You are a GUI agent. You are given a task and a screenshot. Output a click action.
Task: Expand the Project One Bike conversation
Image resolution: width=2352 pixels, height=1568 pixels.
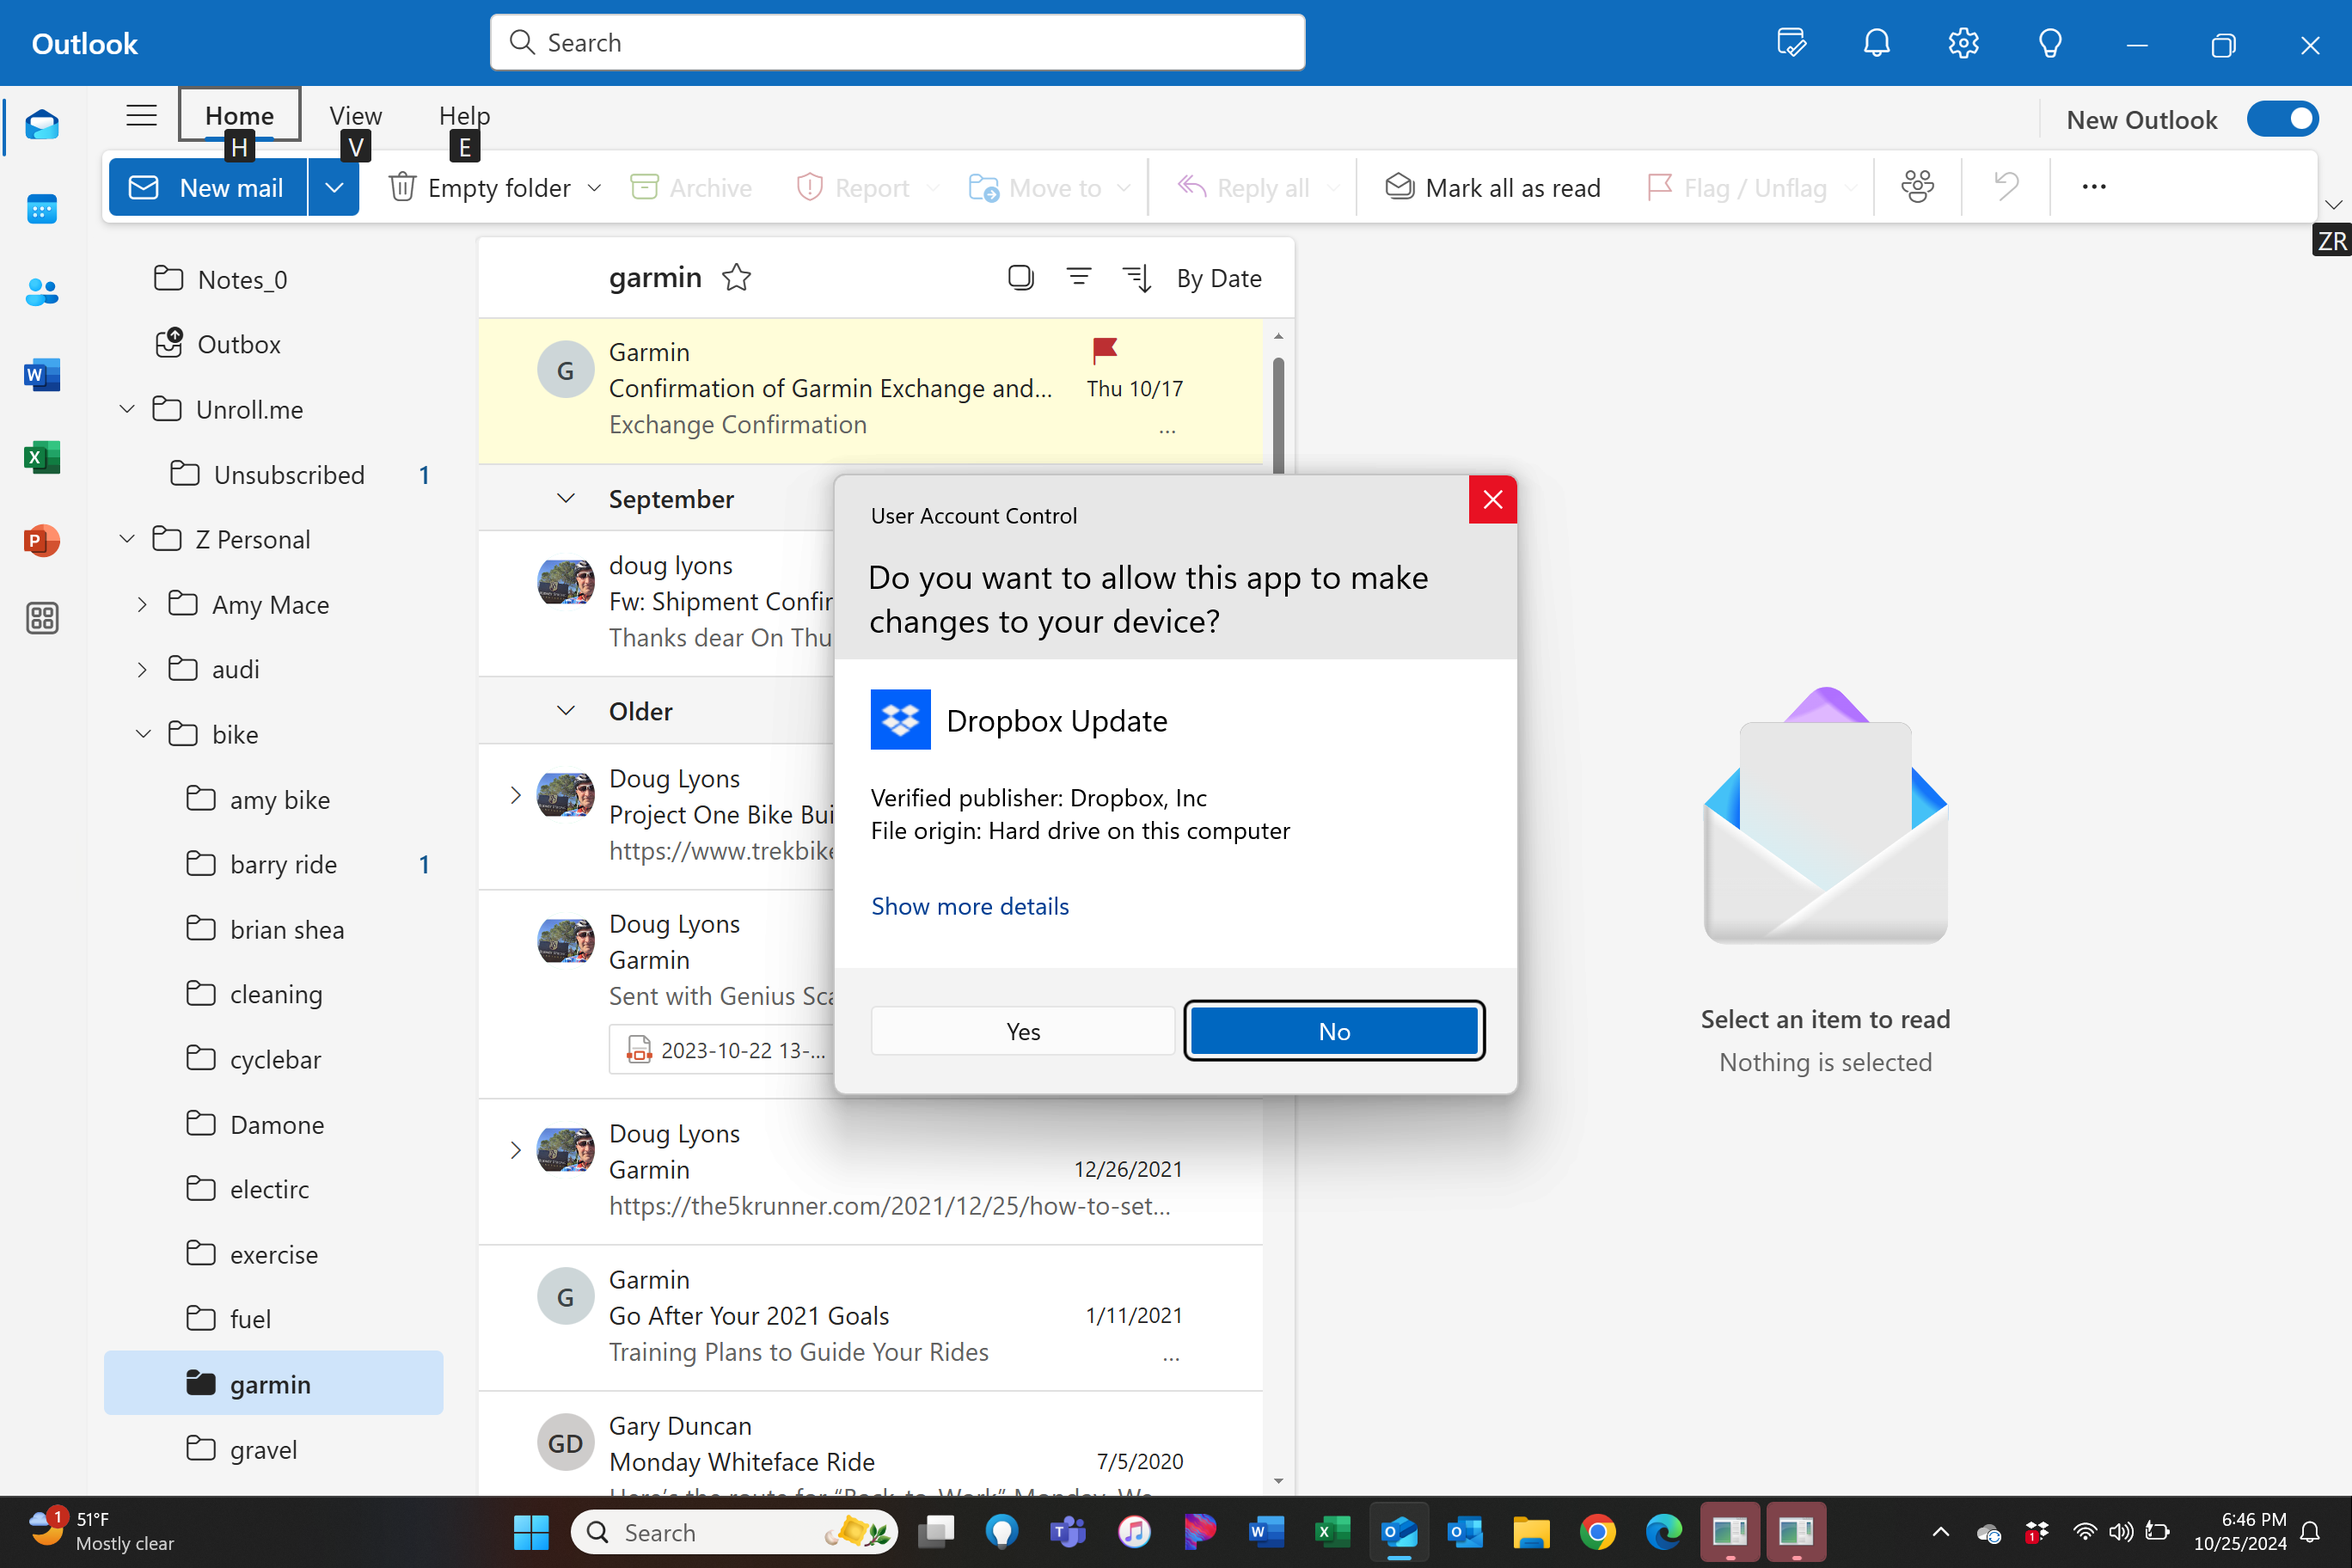click(x=516, y=795)
